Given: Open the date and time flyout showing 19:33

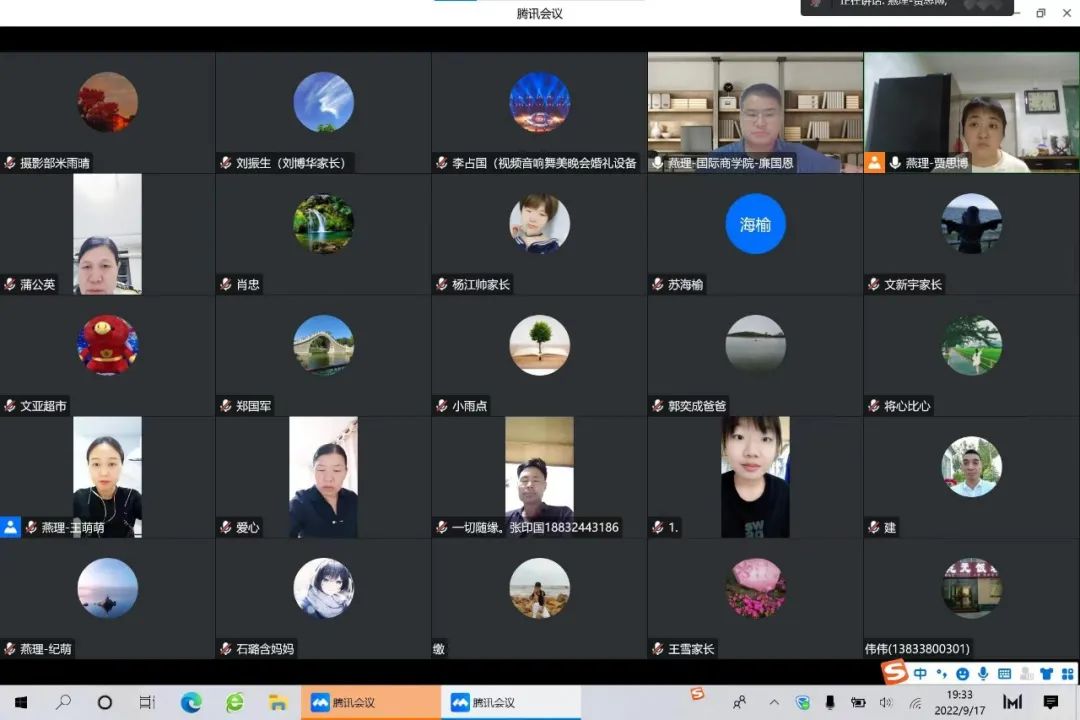Looking at the screenshot, I should (x=959, y=702).
